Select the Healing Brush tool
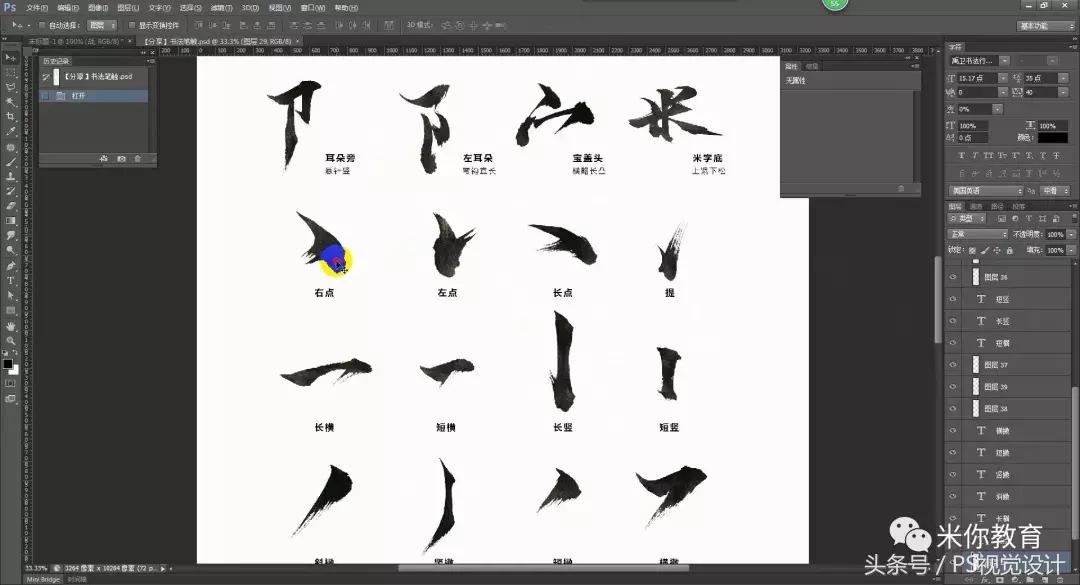The width and height of the screenshot is (1080, 585). pyautogui.click(x=10, y=147)
